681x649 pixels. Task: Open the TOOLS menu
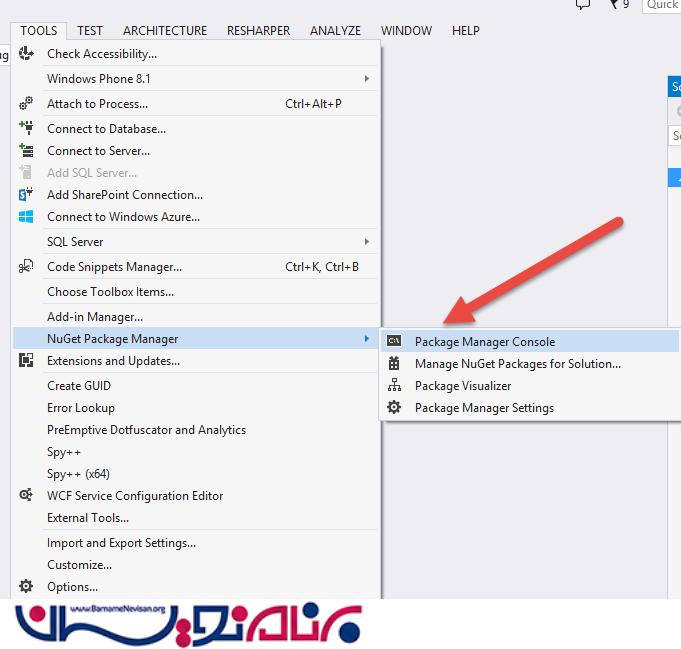click(x=39, y=30)
